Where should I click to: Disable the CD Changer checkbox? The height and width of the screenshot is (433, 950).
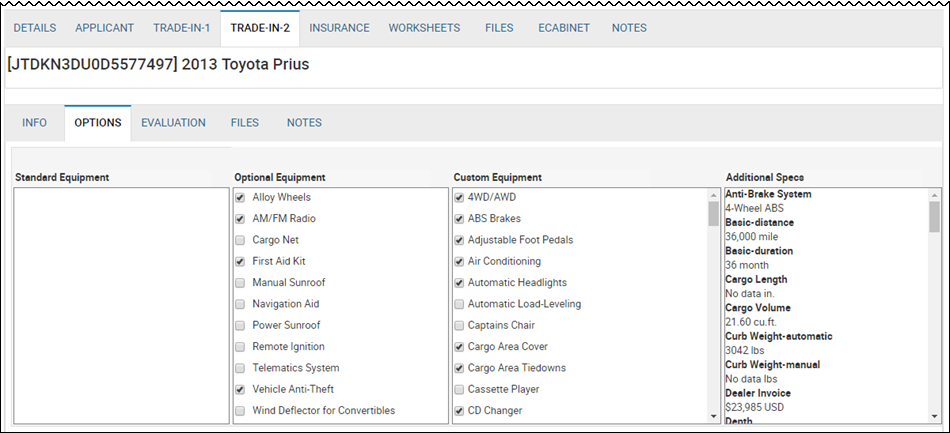click(x=459, y=411)
